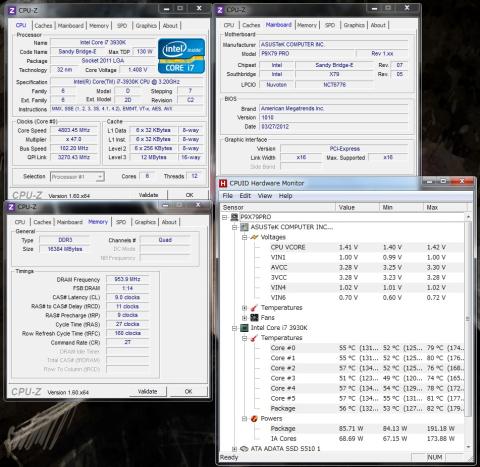Image resolution: width=480 pixels, height=467 pixels.
Task: Click the Core Speed value 4803.45 MHz
Action: click(x=74, y=130)
